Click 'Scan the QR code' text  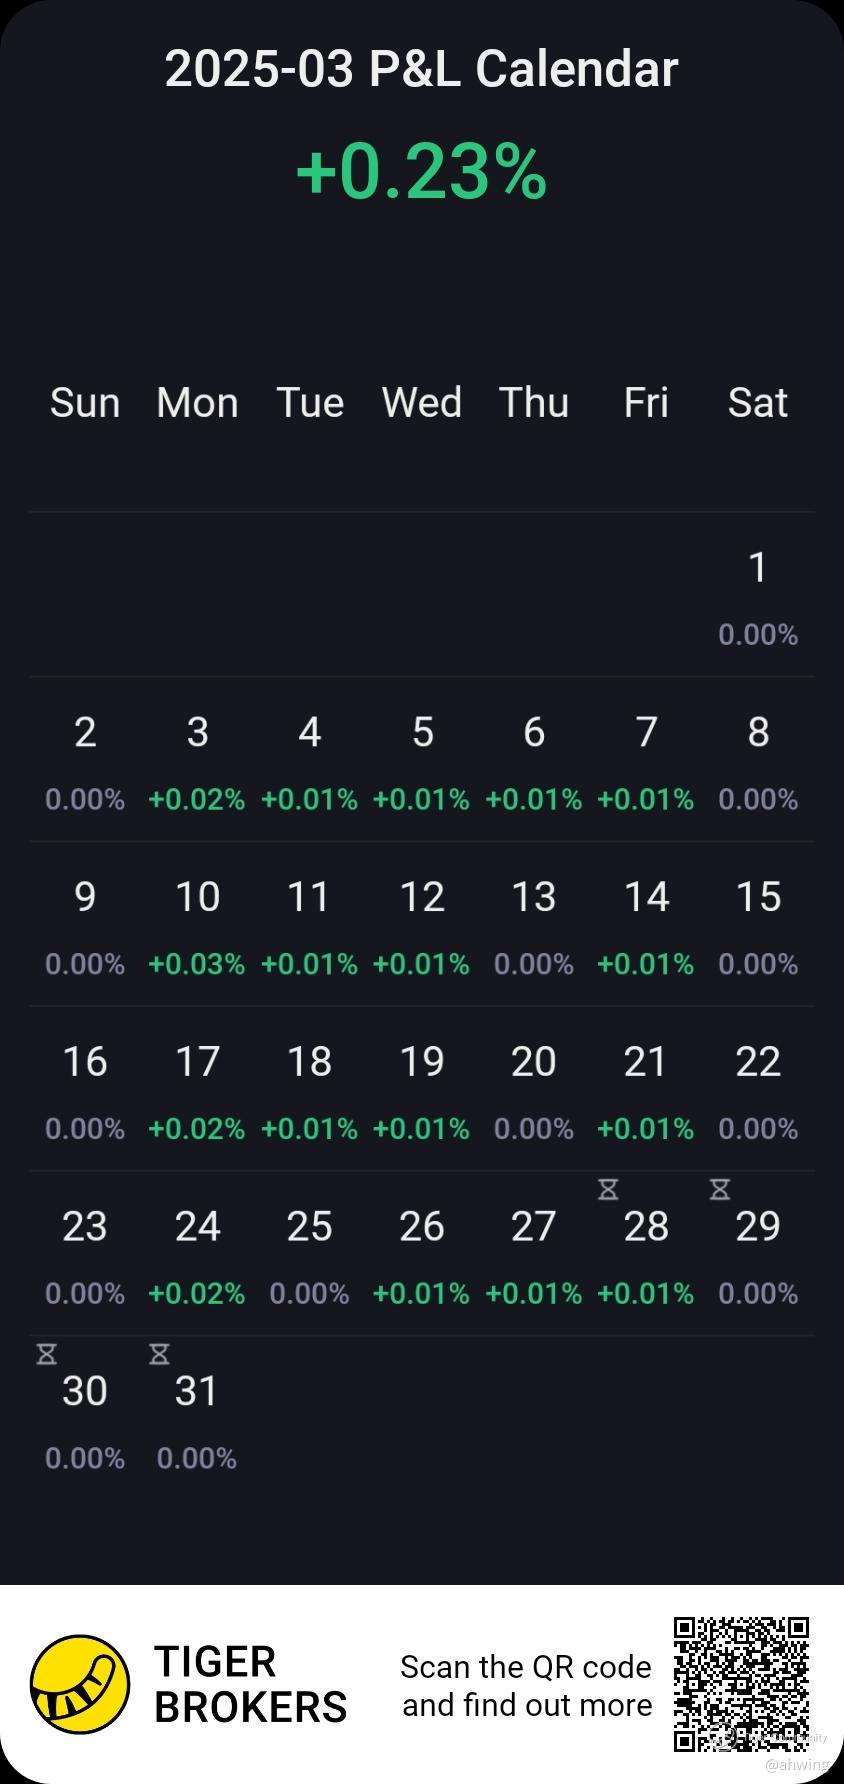click(x=526, y=1667)
